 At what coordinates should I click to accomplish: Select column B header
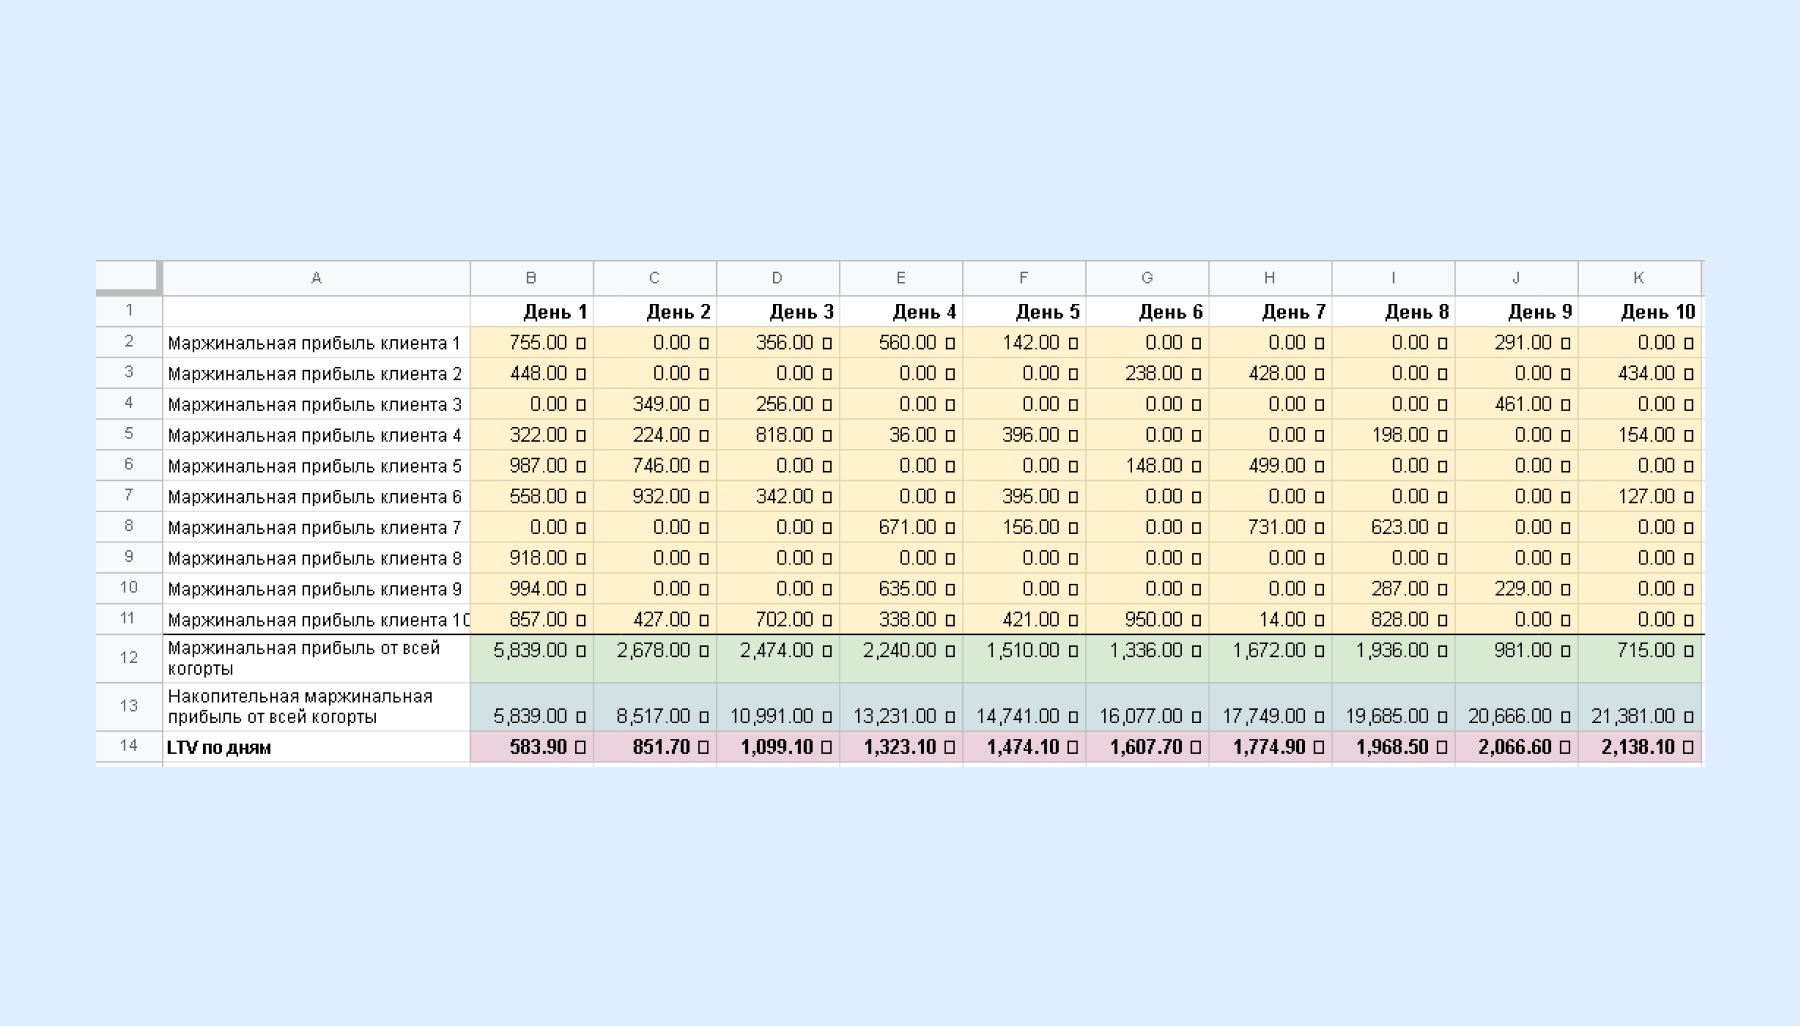click(532, 278)
